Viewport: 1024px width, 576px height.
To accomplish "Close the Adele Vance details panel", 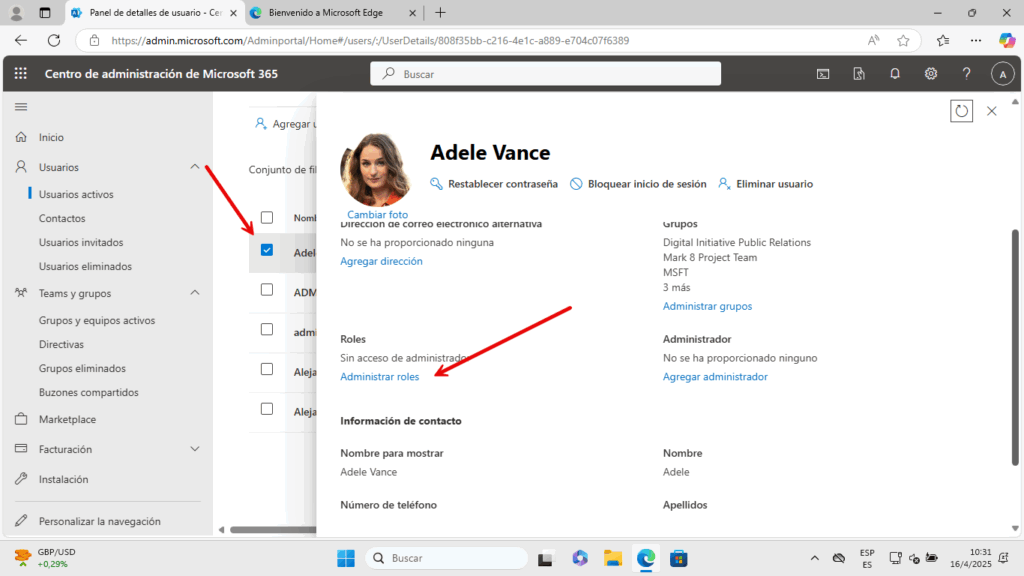I will click(992, 111).
